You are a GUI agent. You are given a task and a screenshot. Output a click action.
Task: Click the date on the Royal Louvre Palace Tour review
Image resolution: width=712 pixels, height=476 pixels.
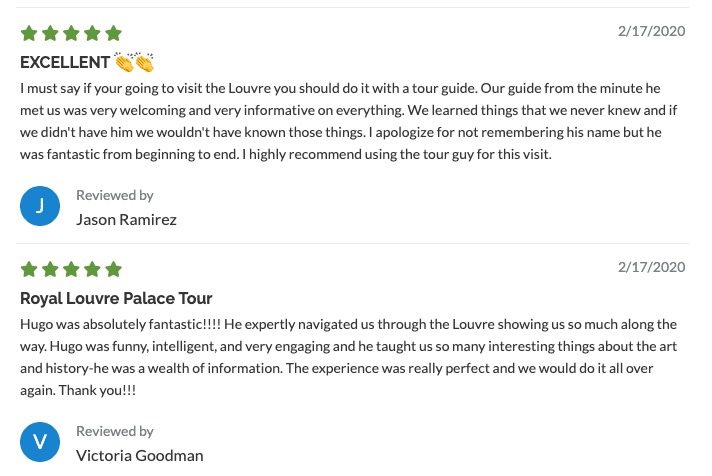(x=651, y=267)
